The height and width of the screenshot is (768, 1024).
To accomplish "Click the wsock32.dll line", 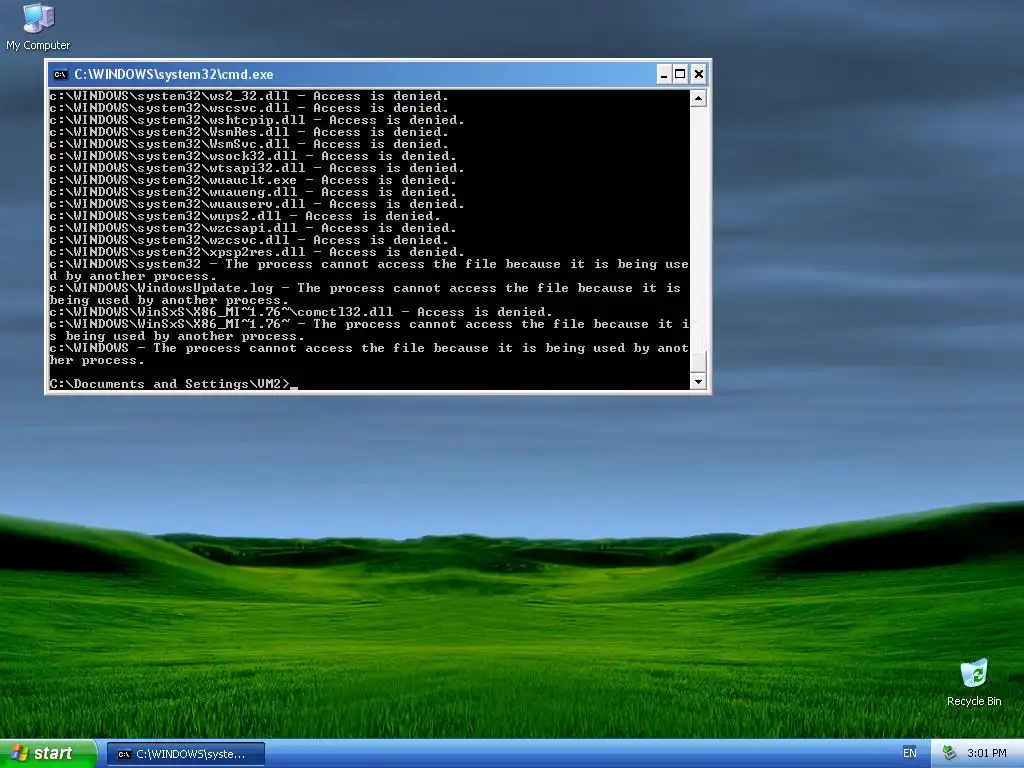I will 253,156.
